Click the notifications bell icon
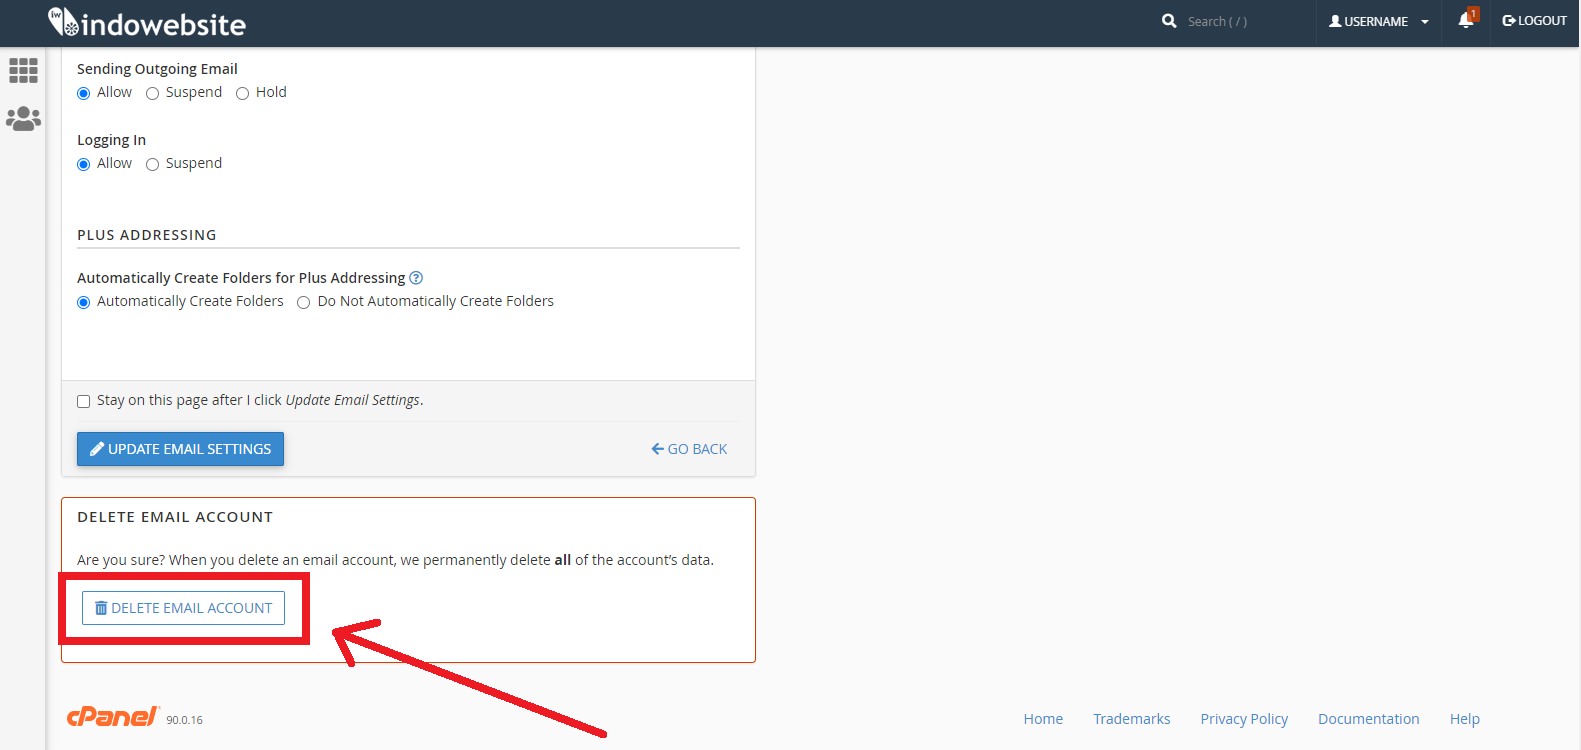The height and width of the screenshot is (750, 1581). [1465, 21]
